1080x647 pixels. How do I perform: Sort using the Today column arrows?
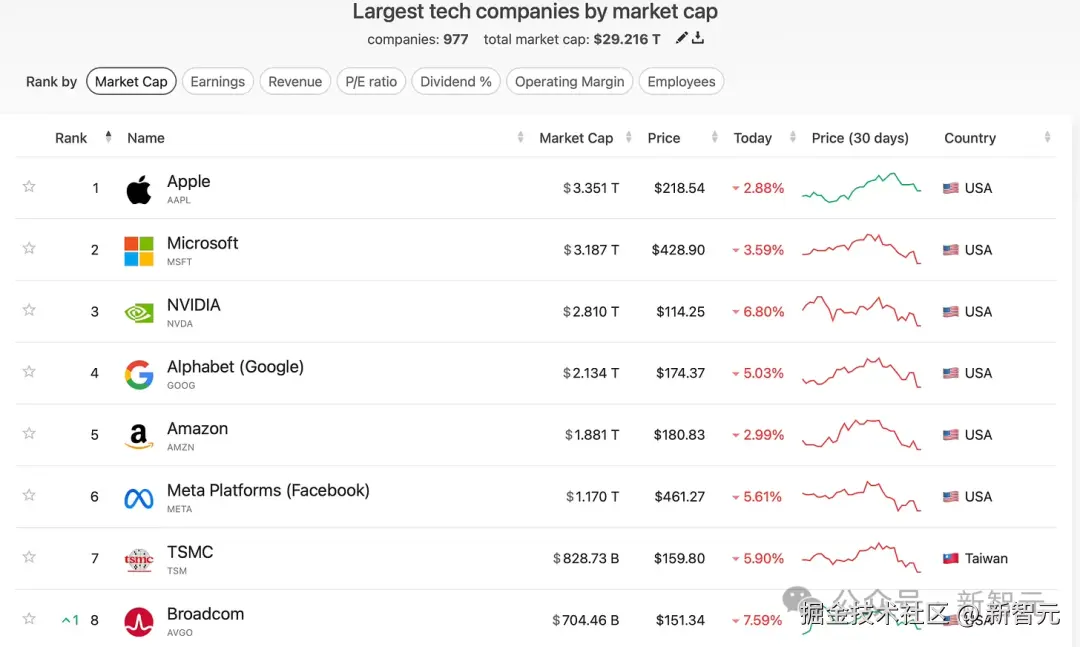pyautogui.click(x=792, y=137)
